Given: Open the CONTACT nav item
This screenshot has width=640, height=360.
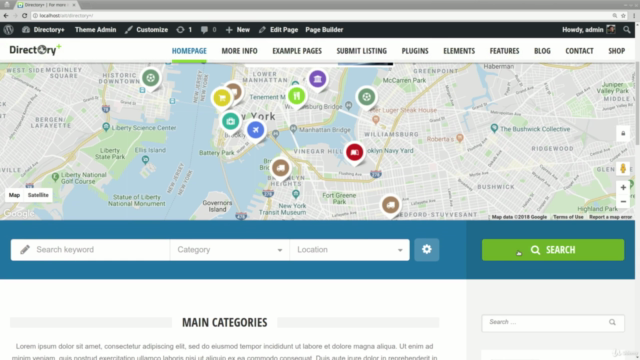Looking at the screenshot, I should coord(579,51).
